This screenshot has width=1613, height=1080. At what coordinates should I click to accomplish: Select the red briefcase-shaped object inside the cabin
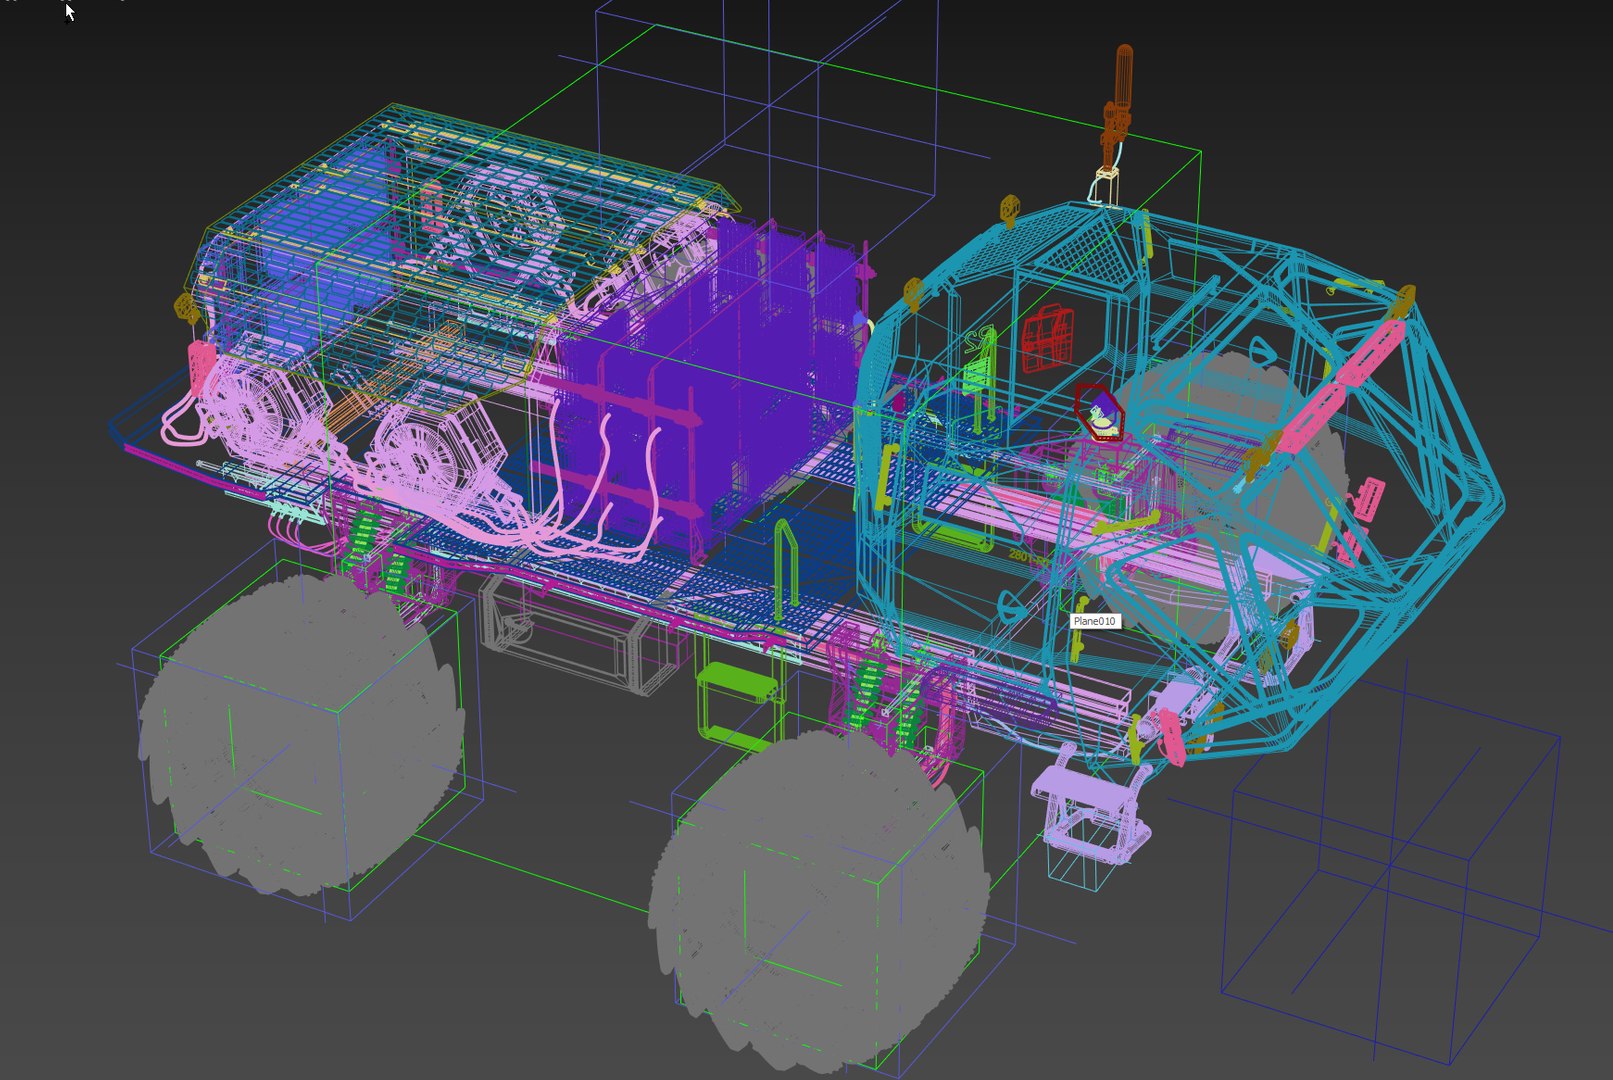pyautogui.click(x=1047, y=340)
